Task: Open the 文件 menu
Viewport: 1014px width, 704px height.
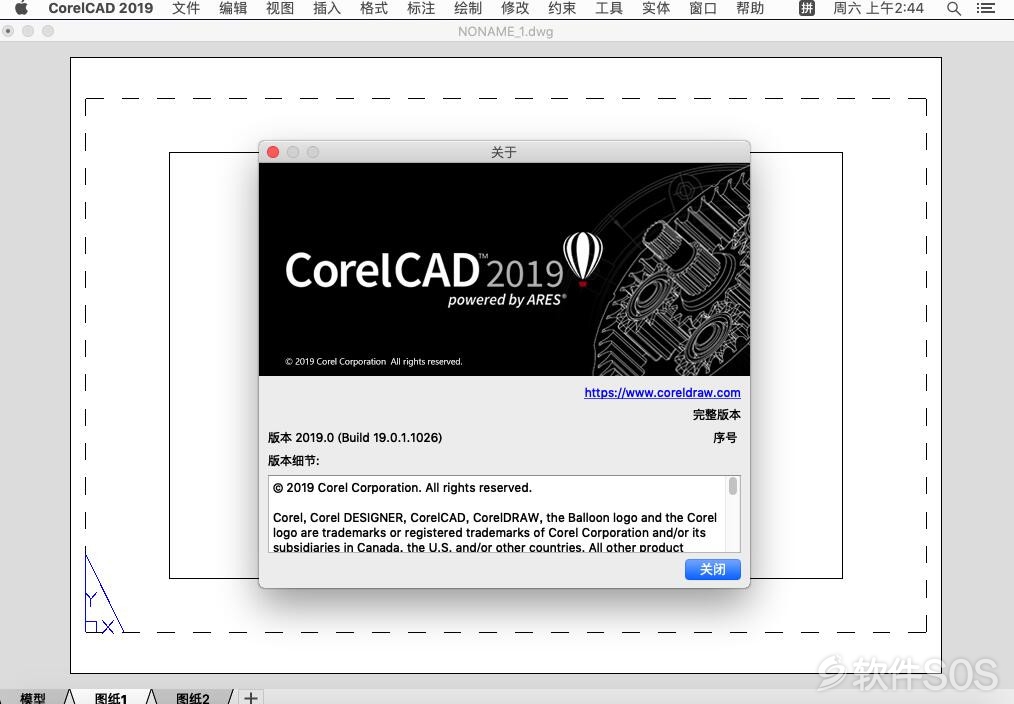Action: (186, 8)
